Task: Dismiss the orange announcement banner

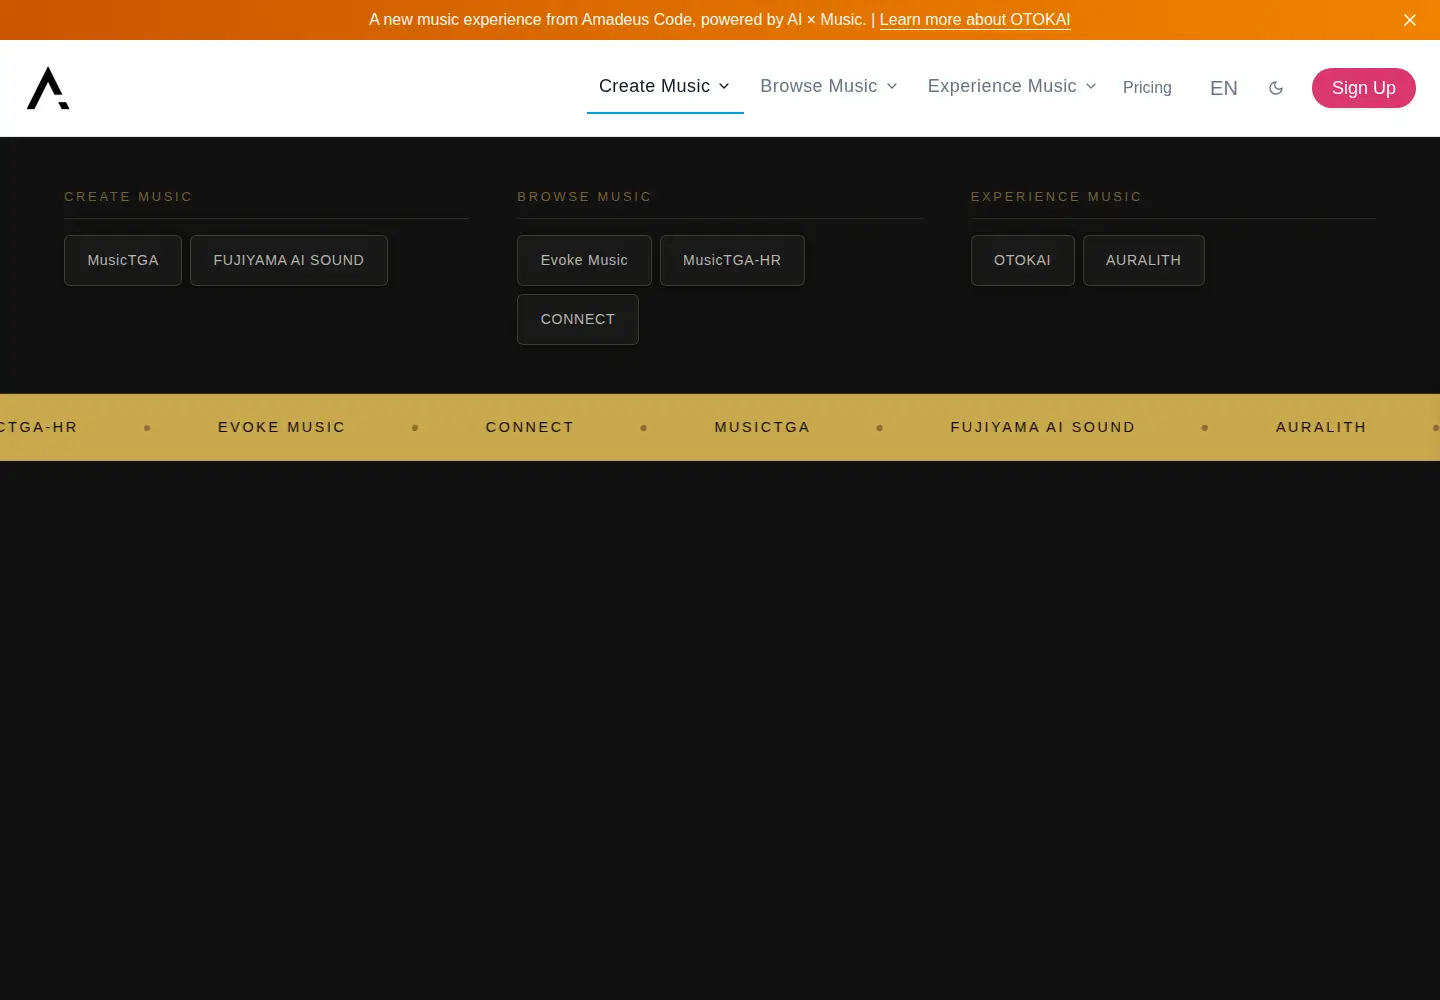Action: (x=1410, y=20)
